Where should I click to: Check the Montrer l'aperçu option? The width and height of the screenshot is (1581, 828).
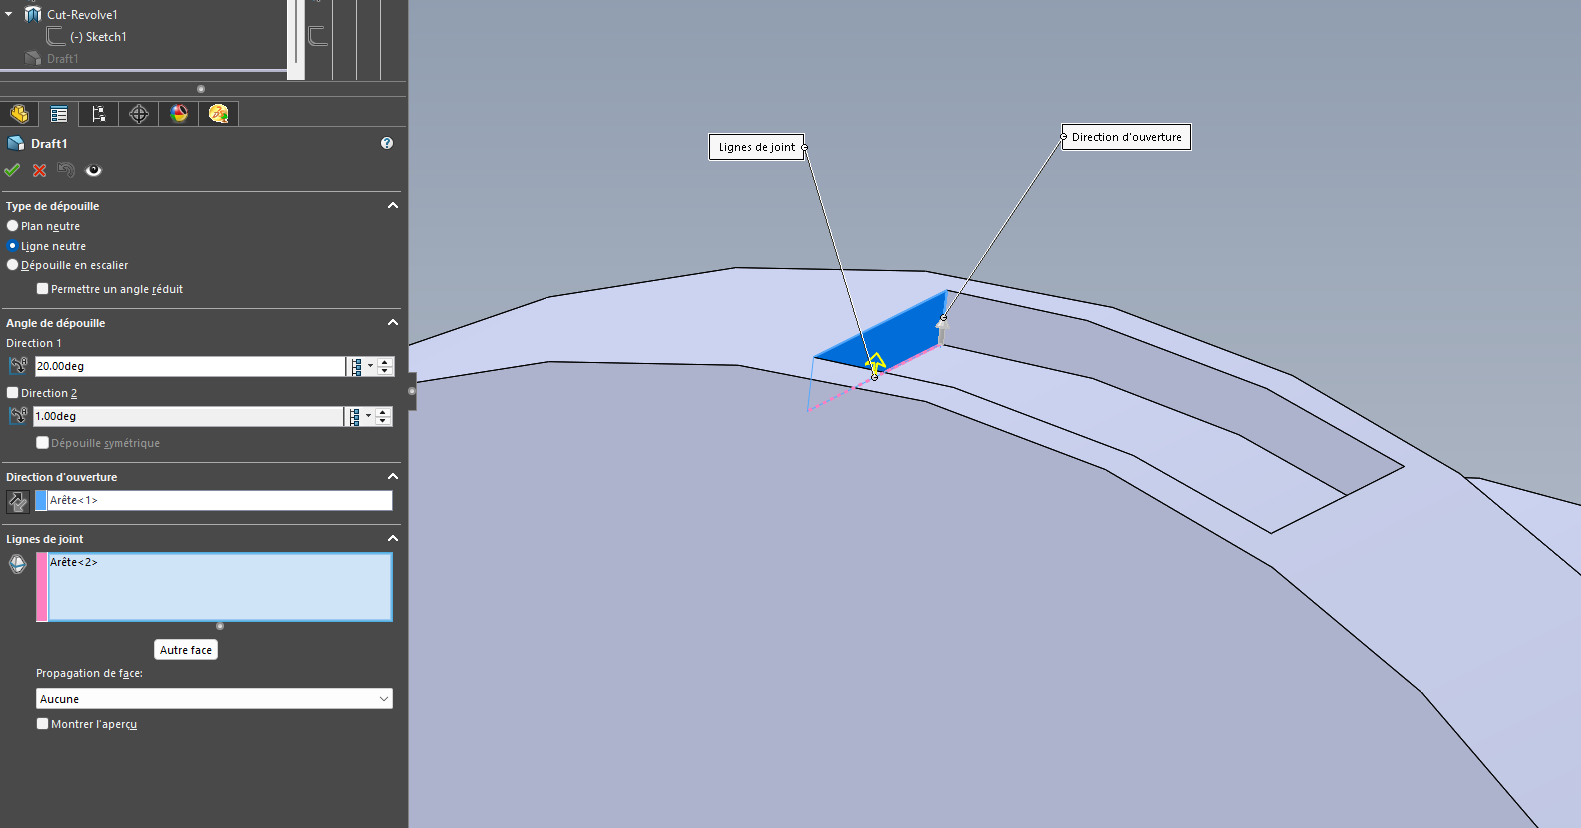click(42, 724)
